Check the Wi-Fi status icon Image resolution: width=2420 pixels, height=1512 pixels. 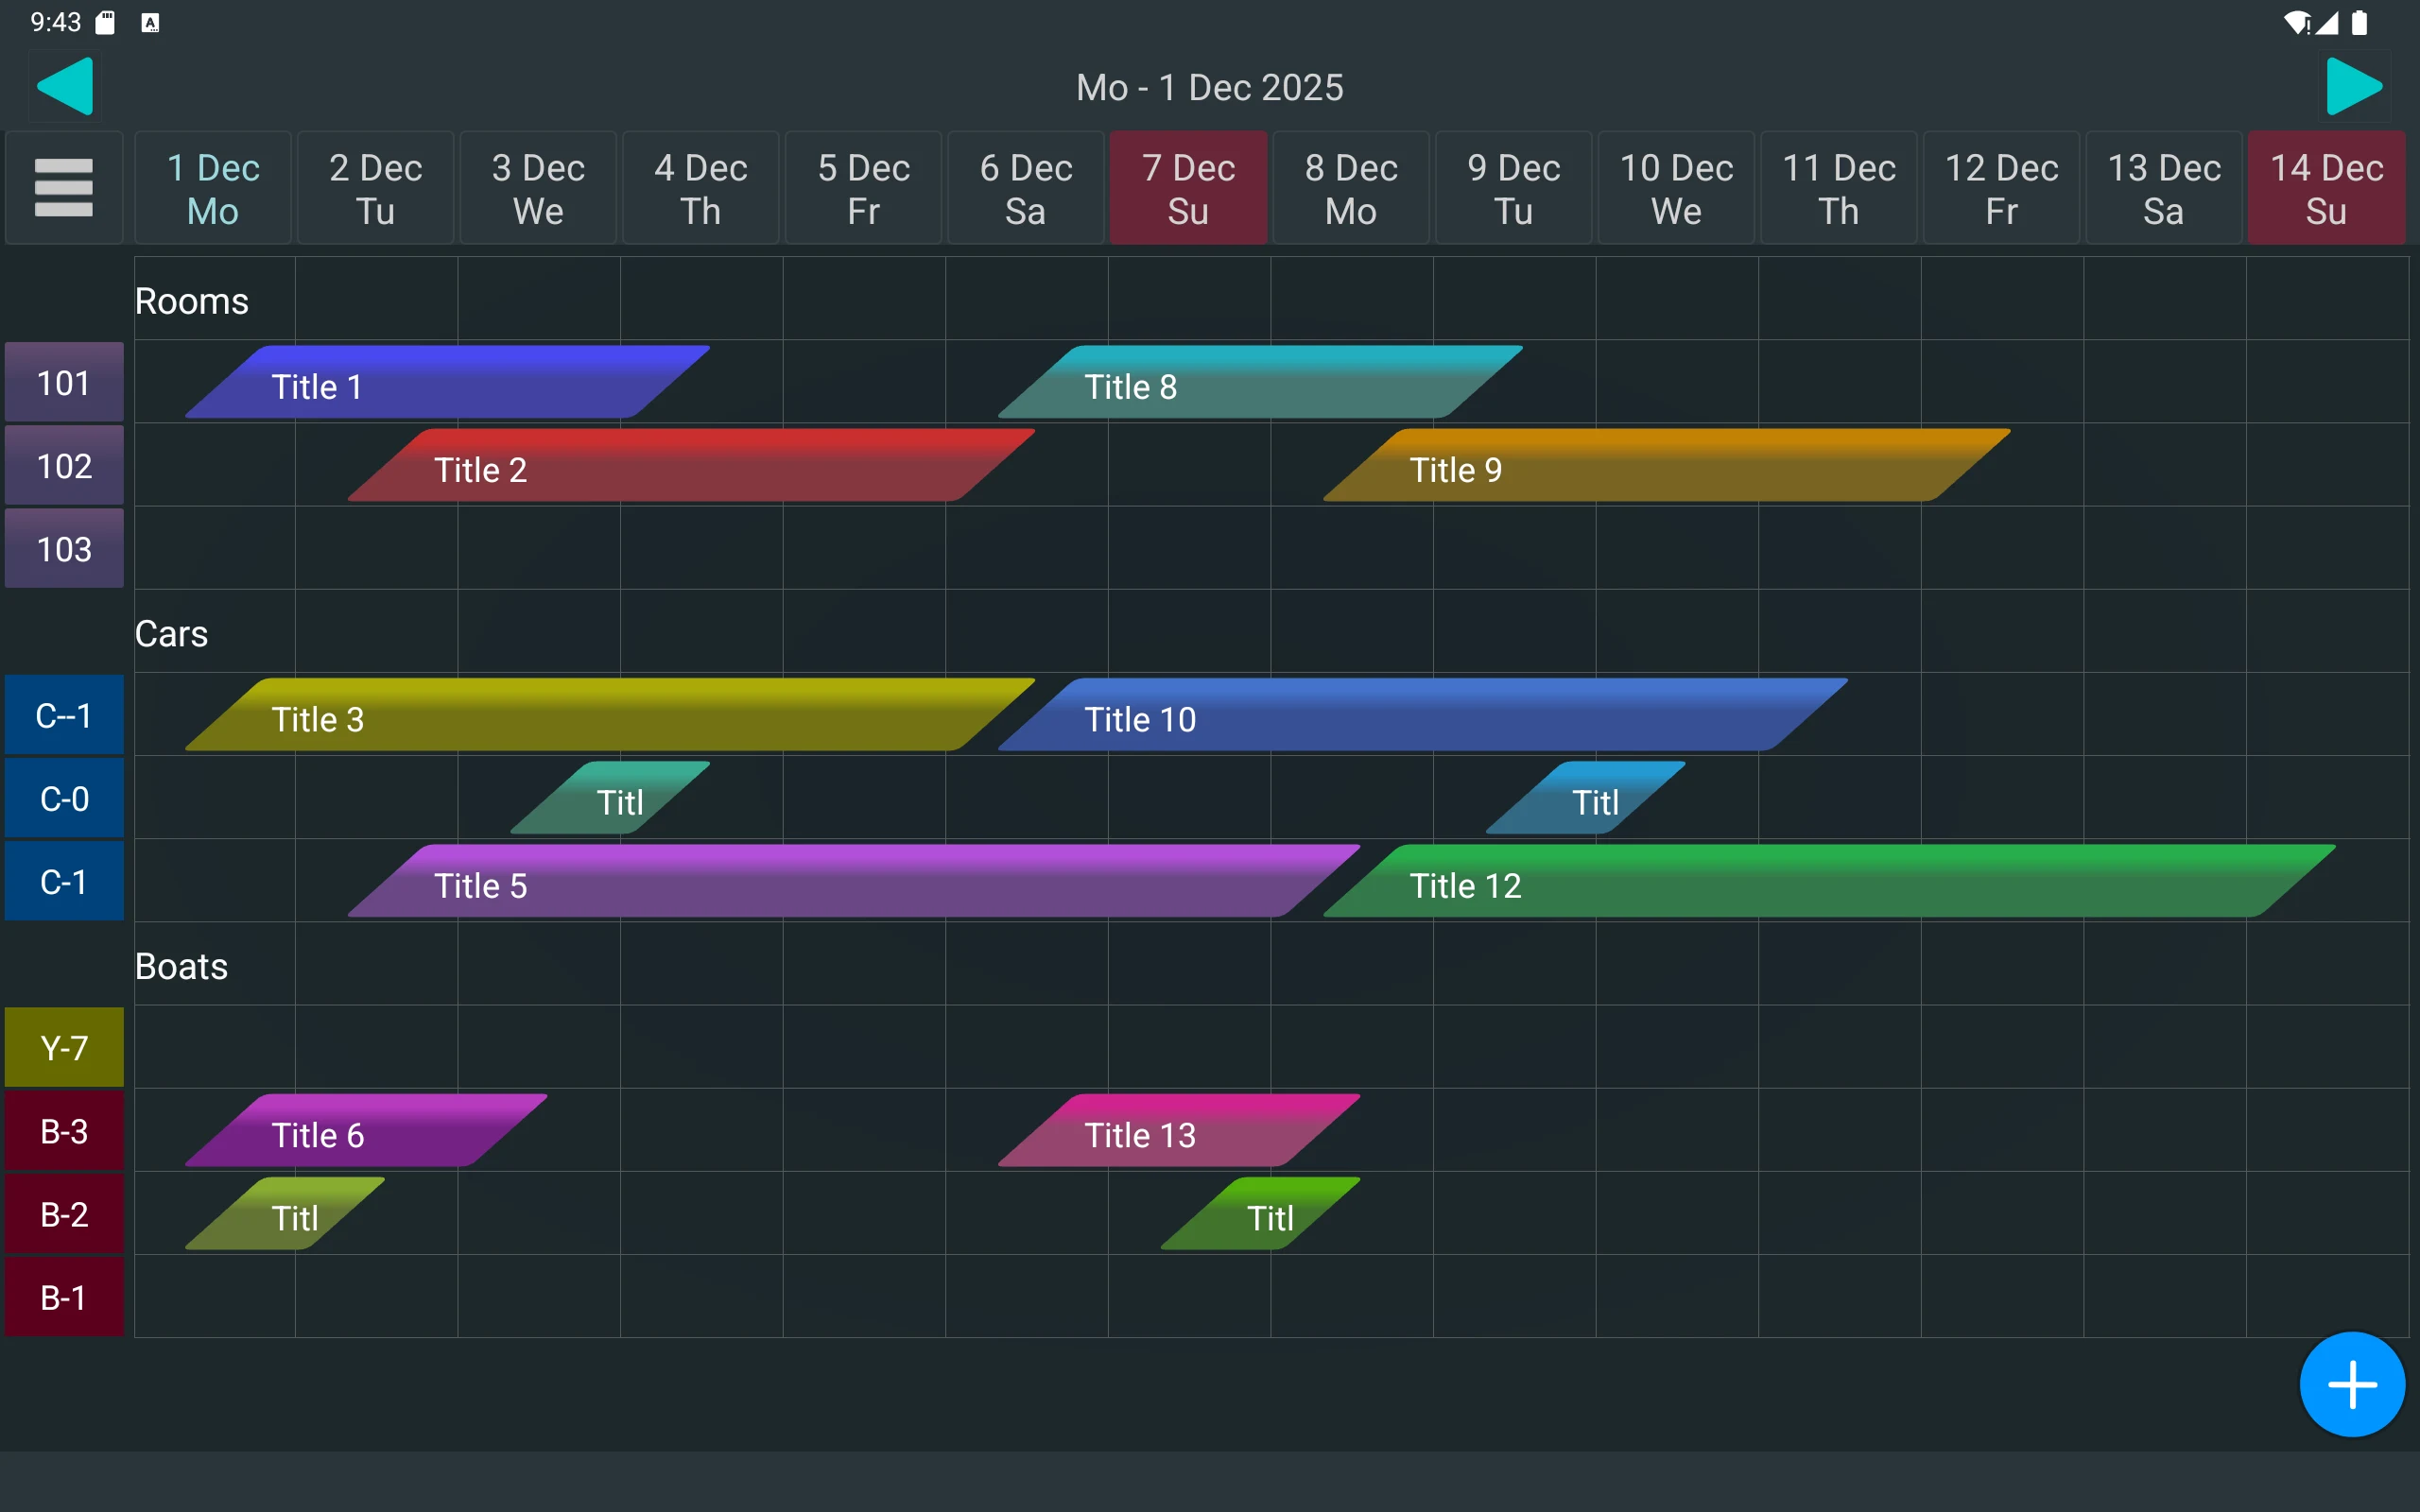[x=2297, y=22]
